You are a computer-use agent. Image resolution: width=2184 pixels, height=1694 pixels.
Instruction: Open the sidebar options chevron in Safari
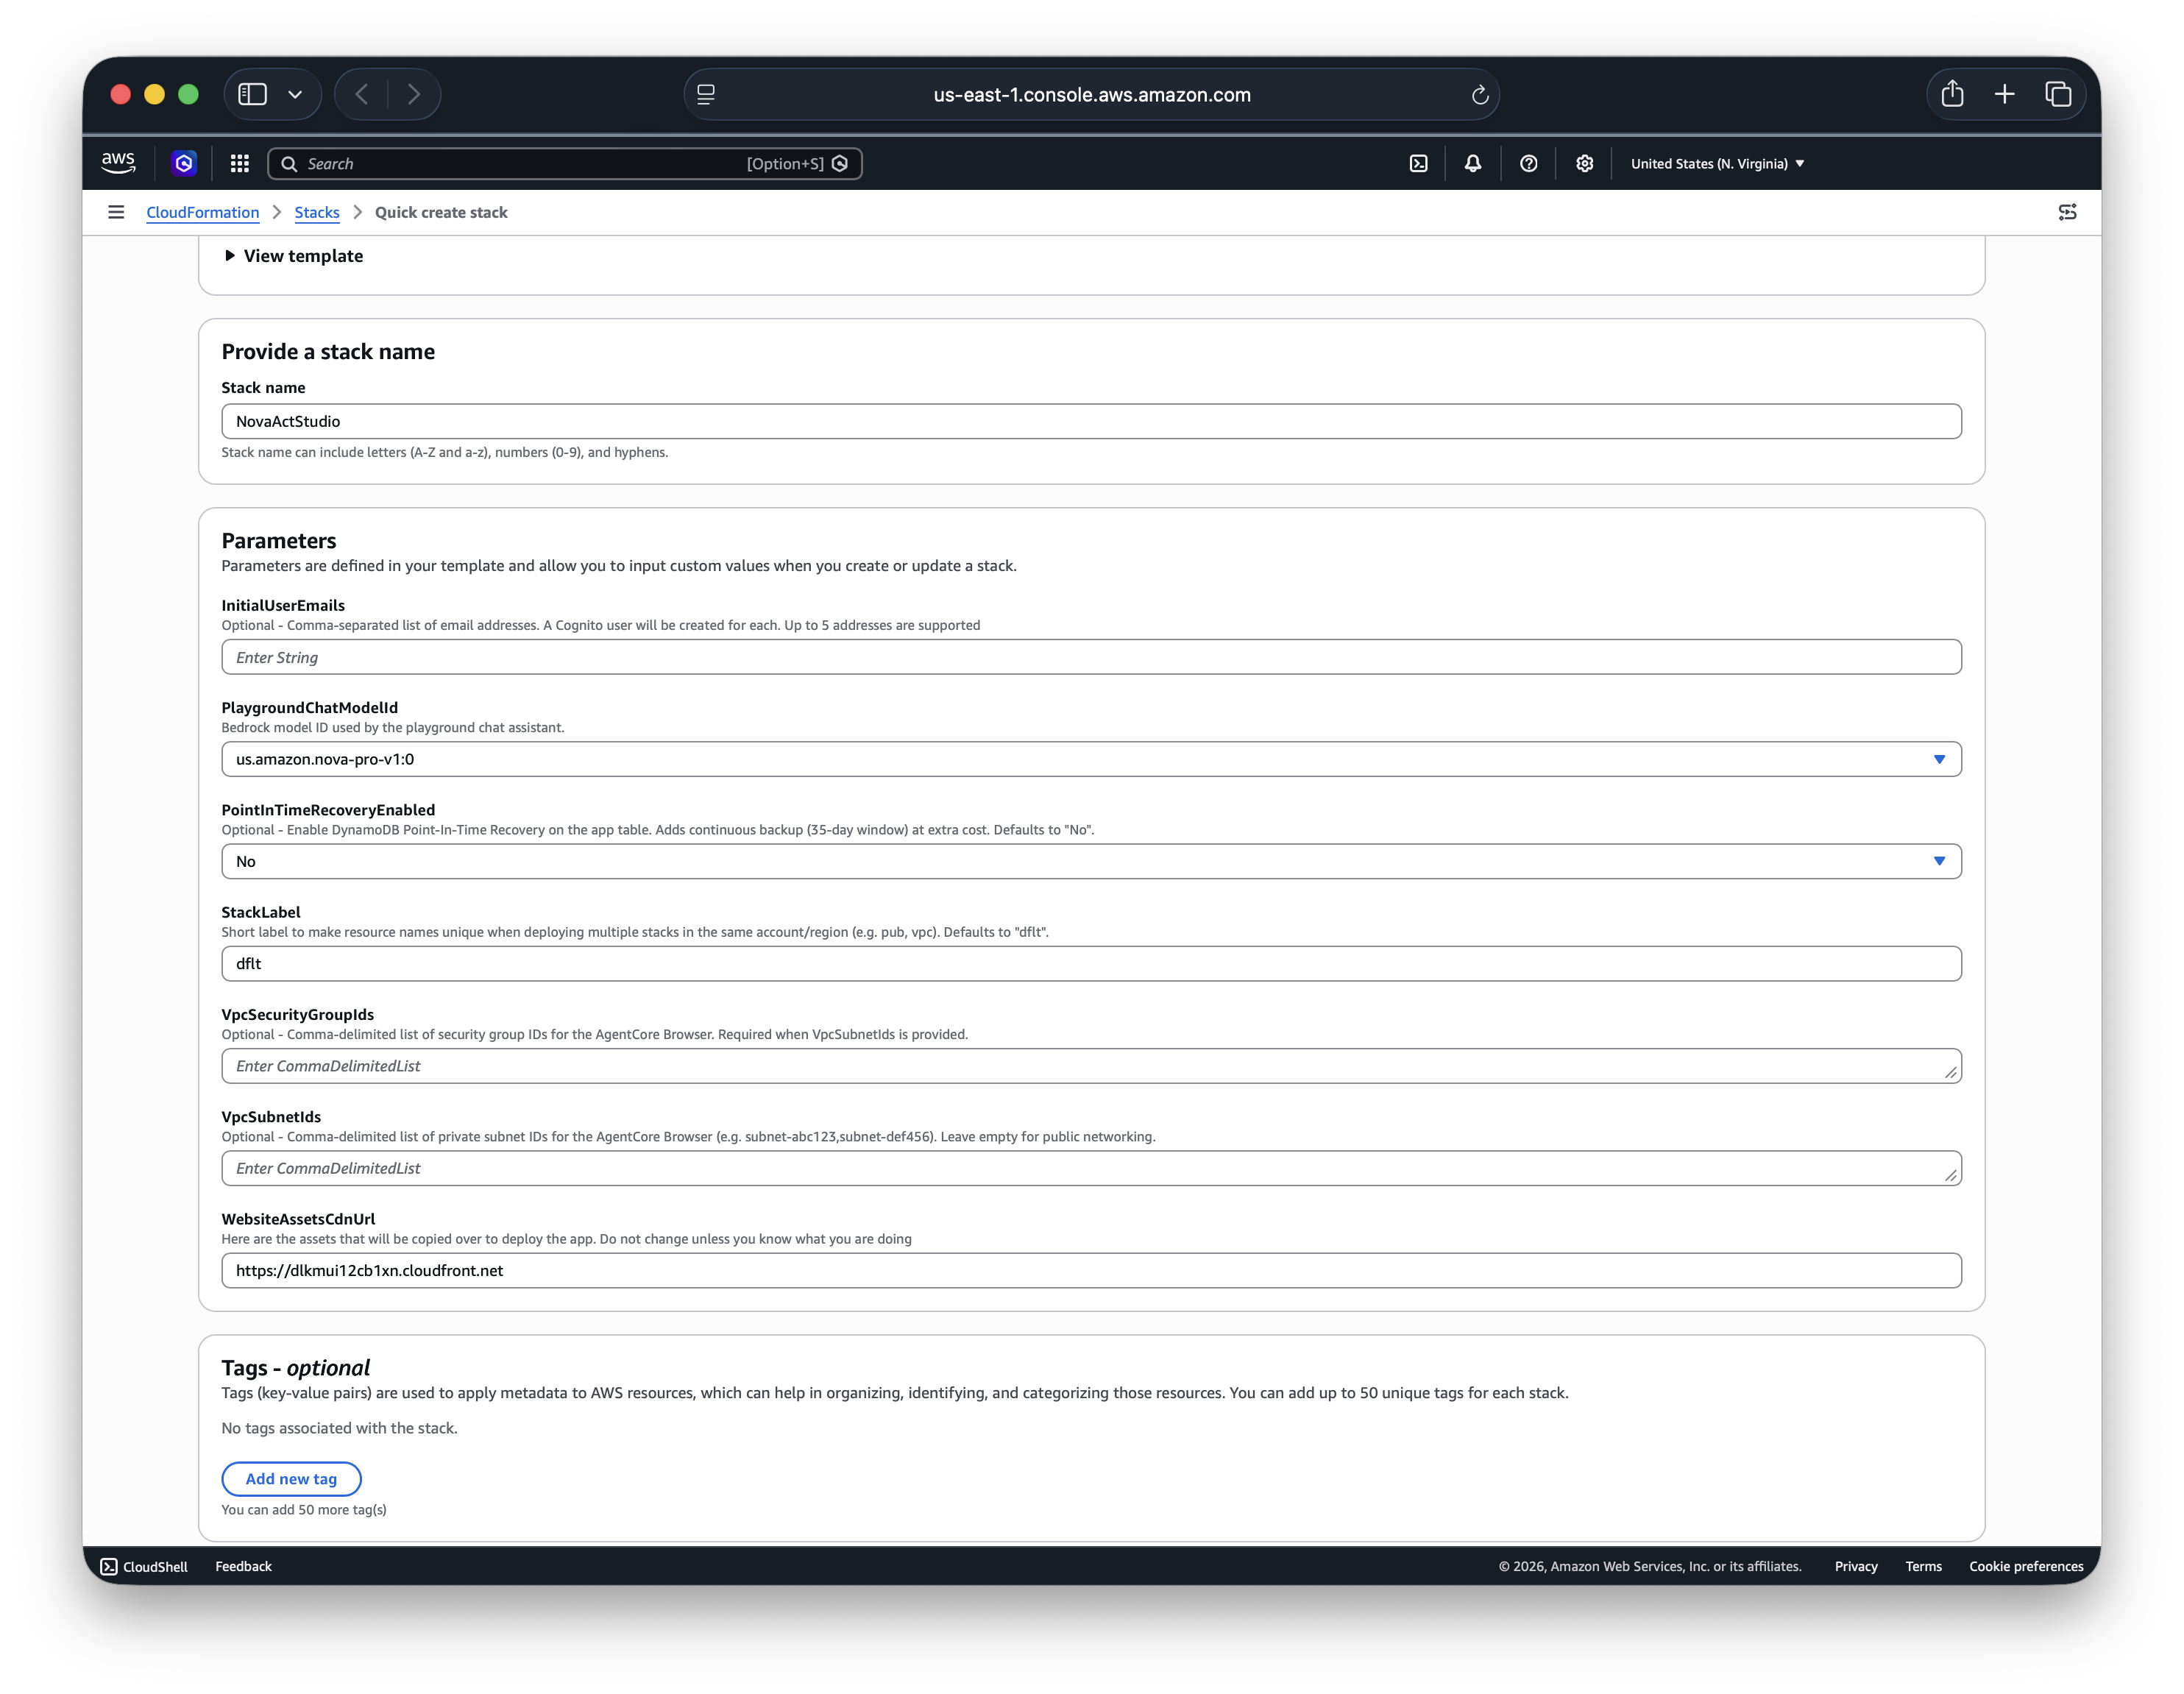tap(295, 94)
